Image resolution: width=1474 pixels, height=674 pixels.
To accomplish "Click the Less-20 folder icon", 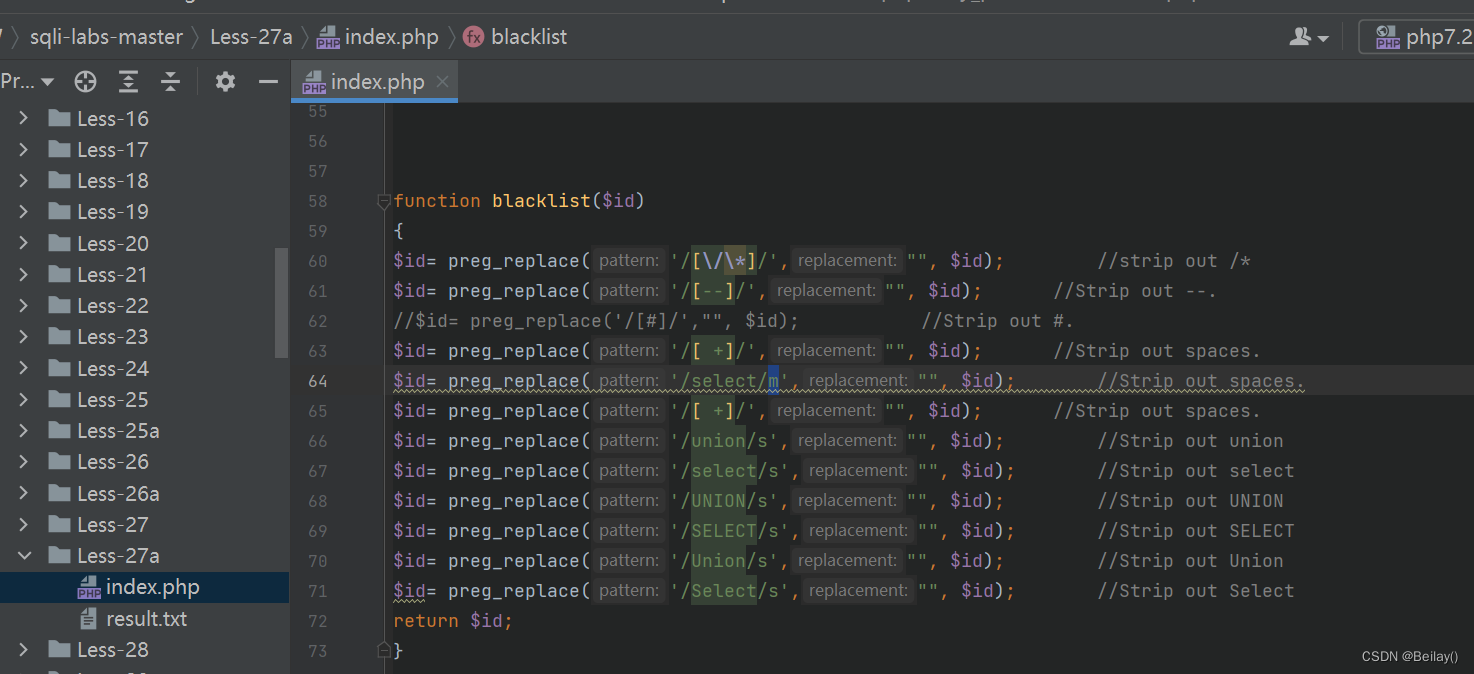I will coord(59,244).
